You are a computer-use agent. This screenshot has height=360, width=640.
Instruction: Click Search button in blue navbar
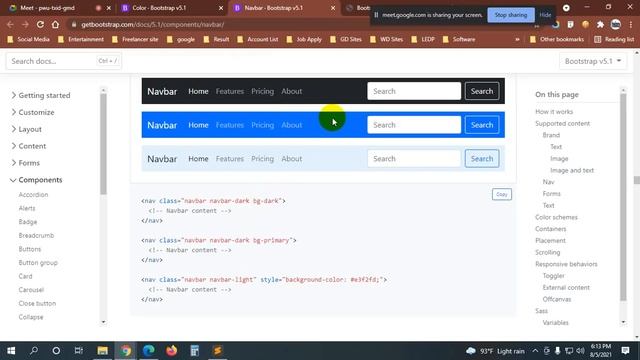coord(482,125)
